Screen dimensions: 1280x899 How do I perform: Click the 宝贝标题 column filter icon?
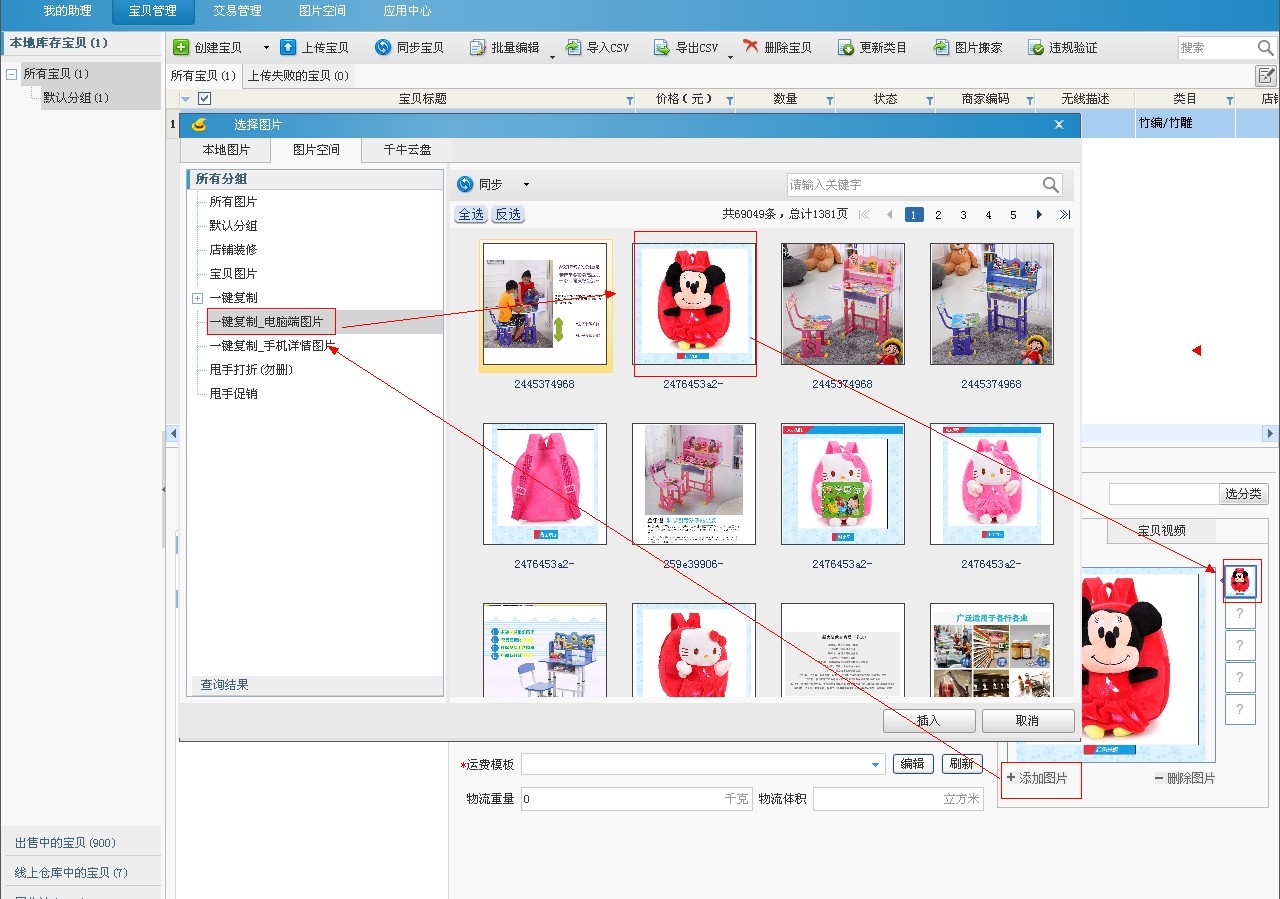pos(629,100)
